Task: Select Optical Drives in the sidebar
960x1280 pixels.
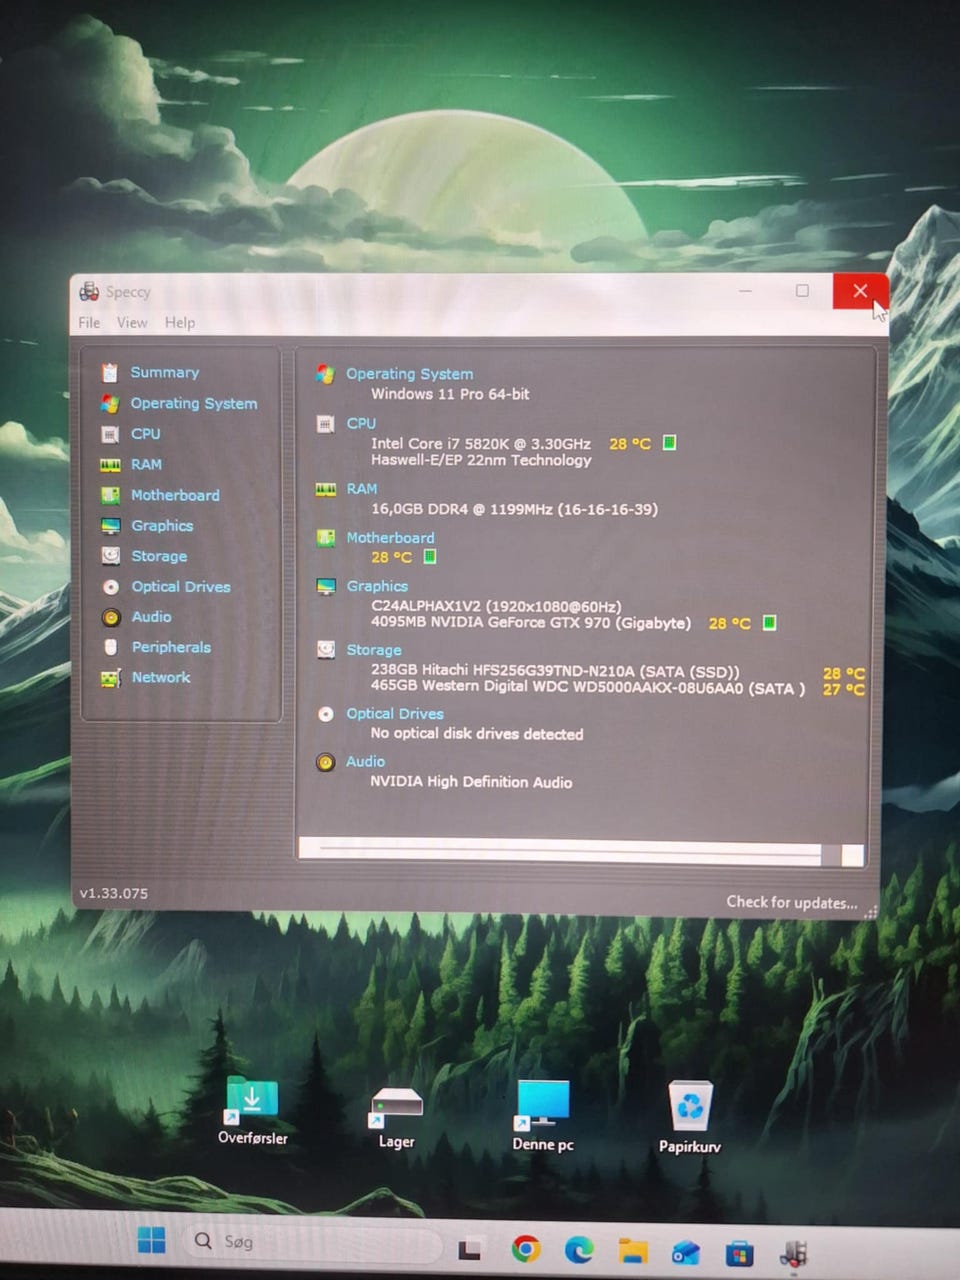Action: pyautogui.click(x=181, y=587)
